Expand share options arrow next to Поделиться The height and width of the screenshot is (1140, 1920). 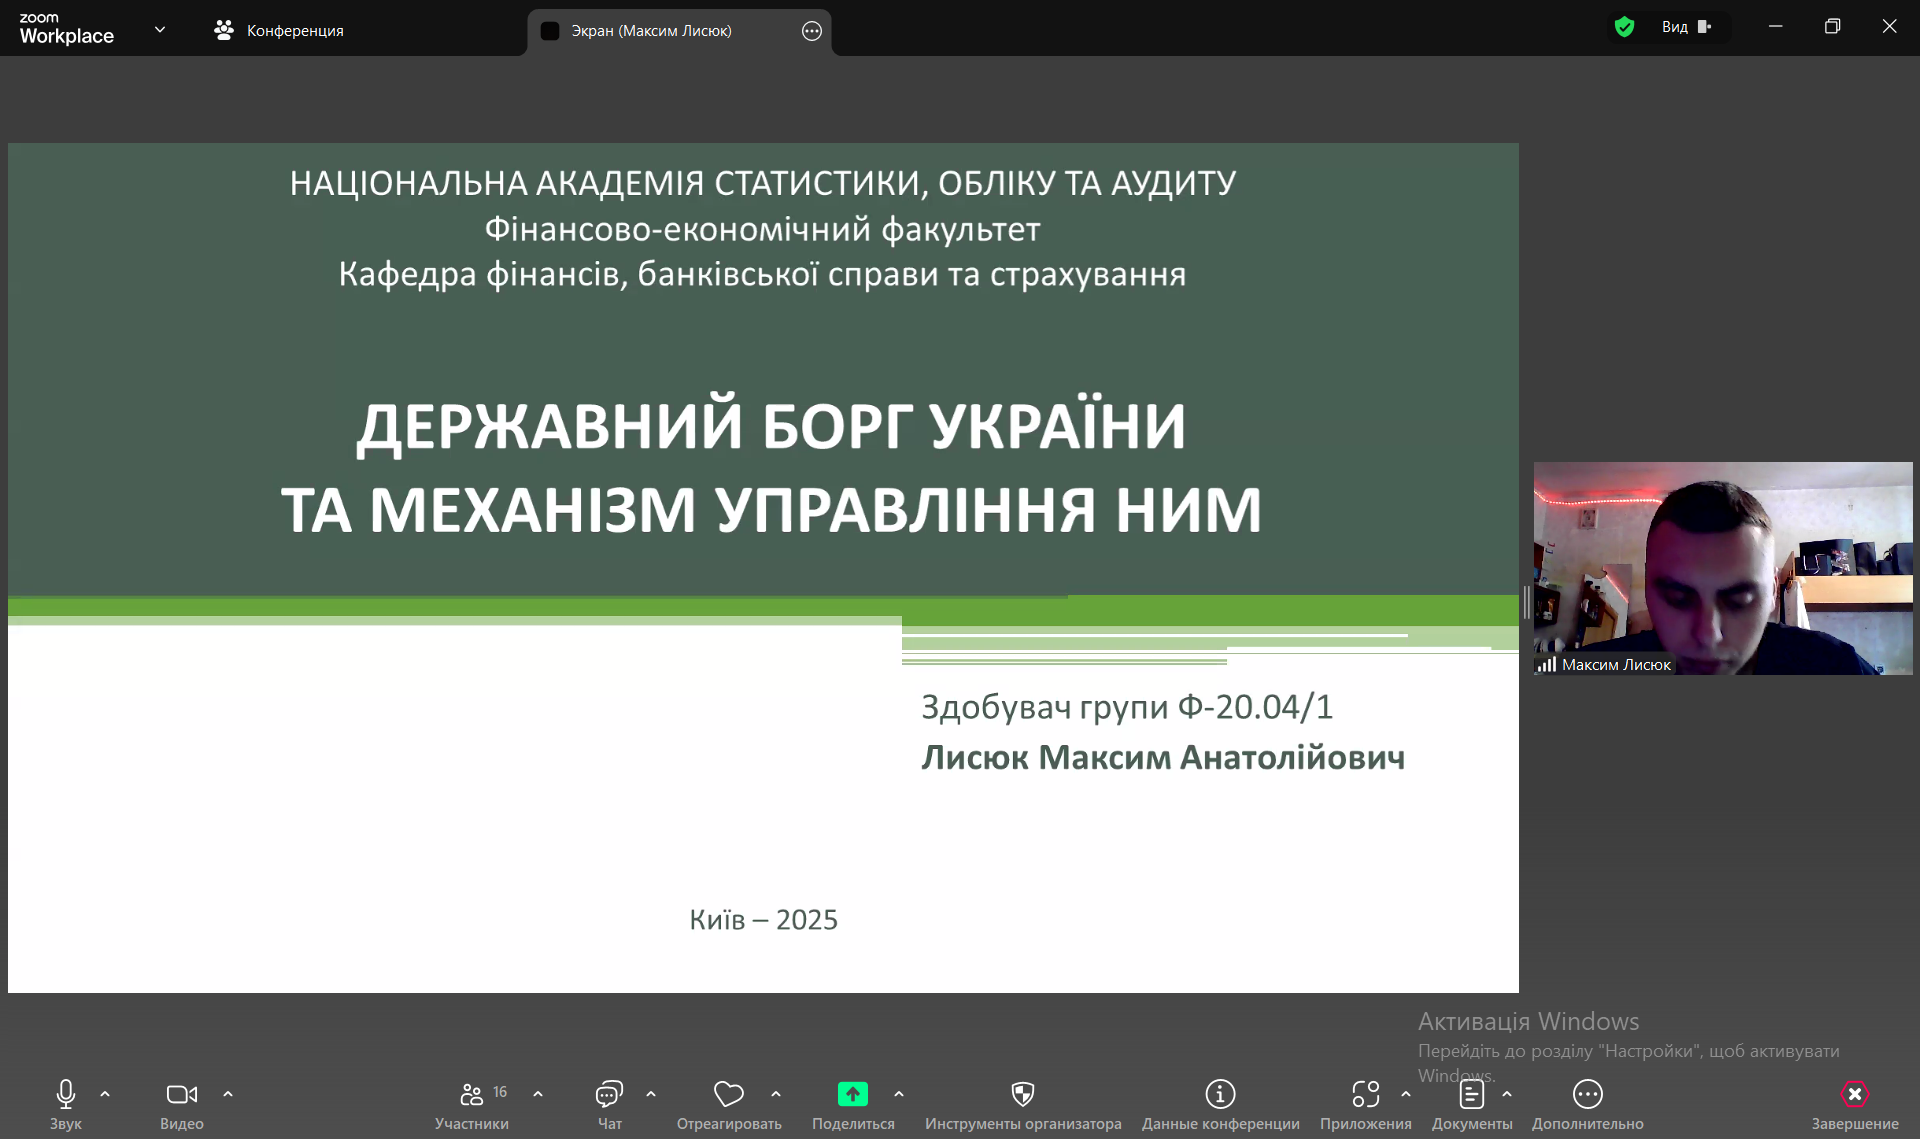click(x=899, y=1095)
